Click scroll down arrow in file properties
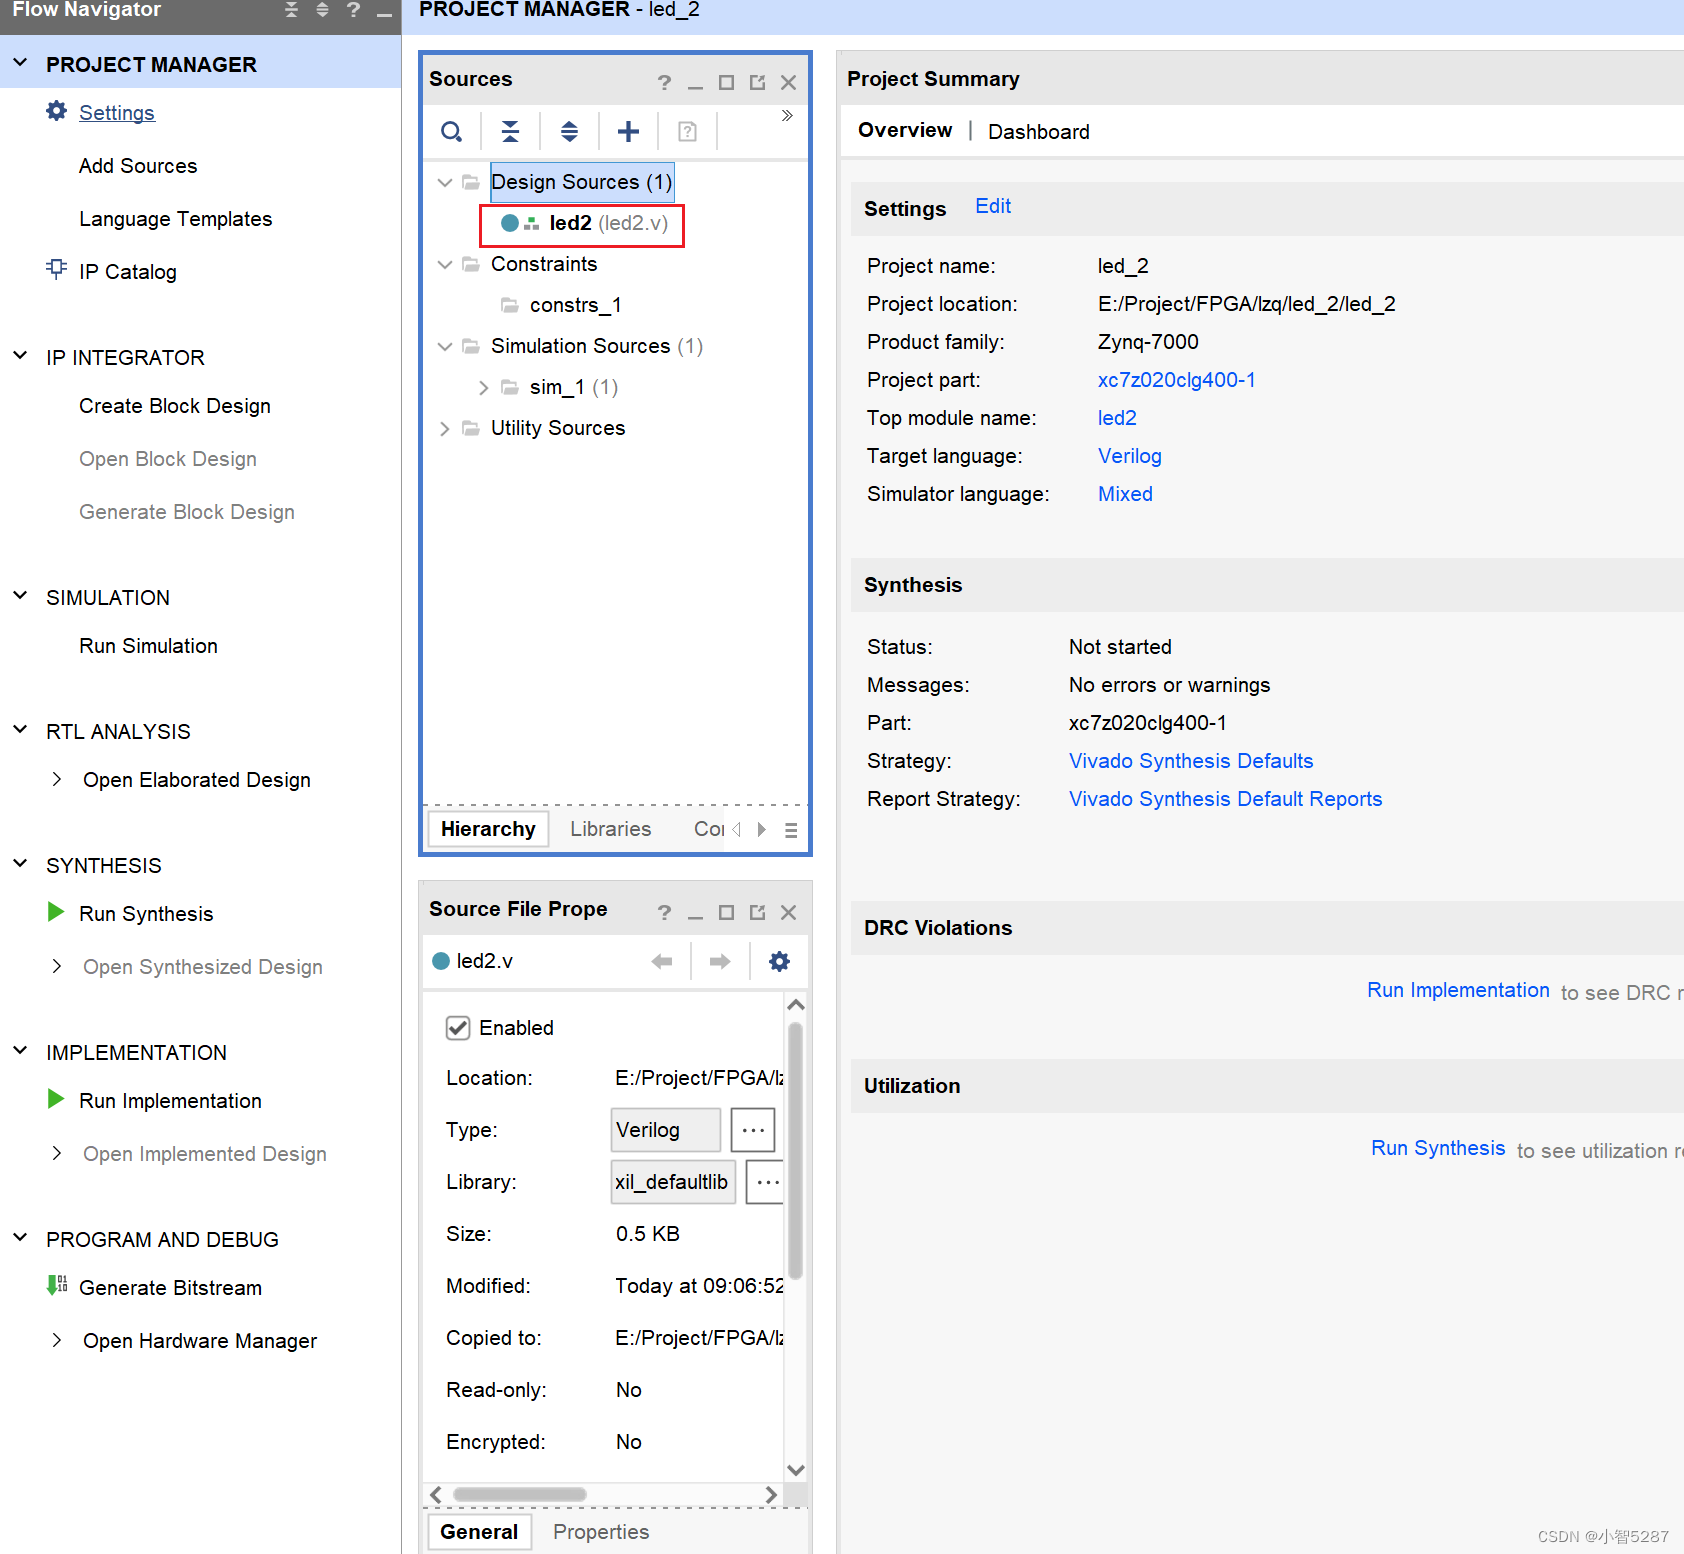The height and width of the screenshot is (1554, 1684). (796, 1470)
